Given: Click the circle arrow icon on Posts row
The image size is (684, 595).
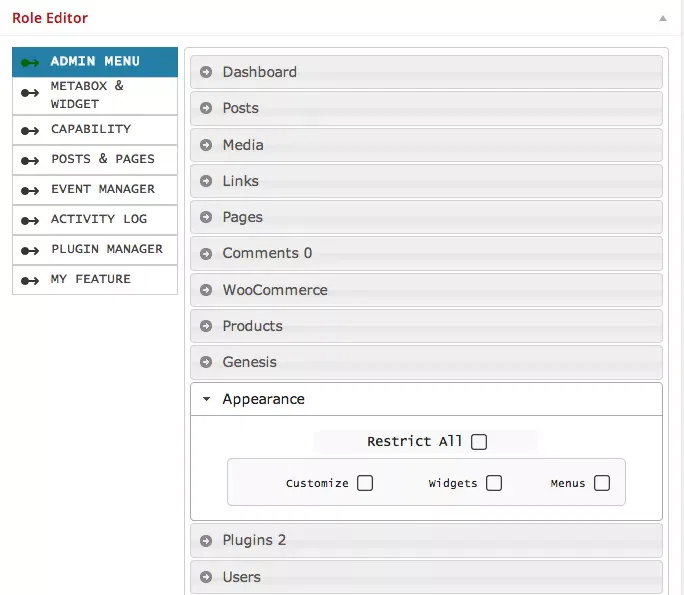Looking at the screenshot, I should coord(206,108).
